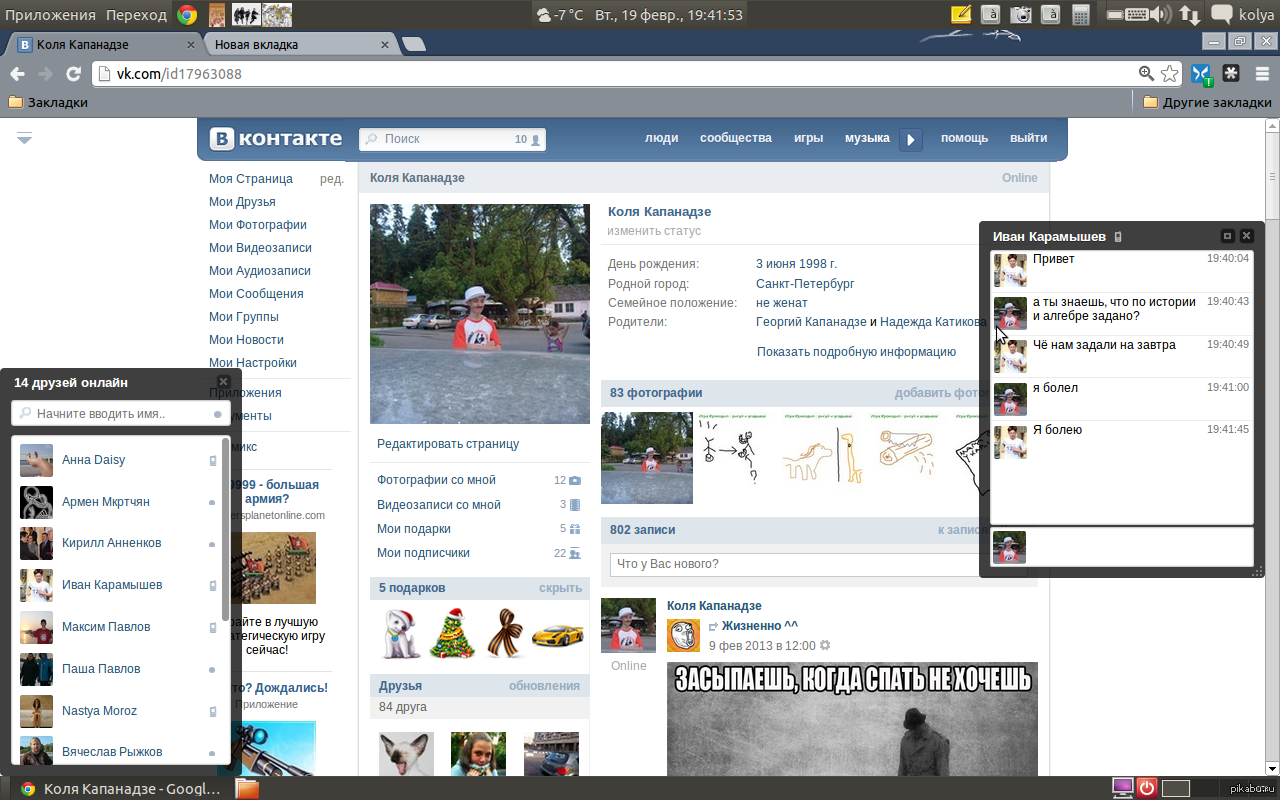Hide the gifts block via скрыть
The image size is (1280, 800).
(x=560, y=588)
